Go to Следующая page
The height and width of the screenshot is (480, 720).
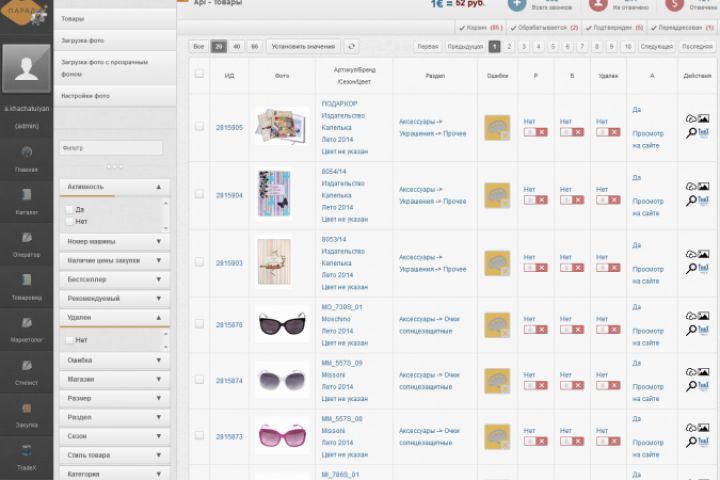click(656, 46)
